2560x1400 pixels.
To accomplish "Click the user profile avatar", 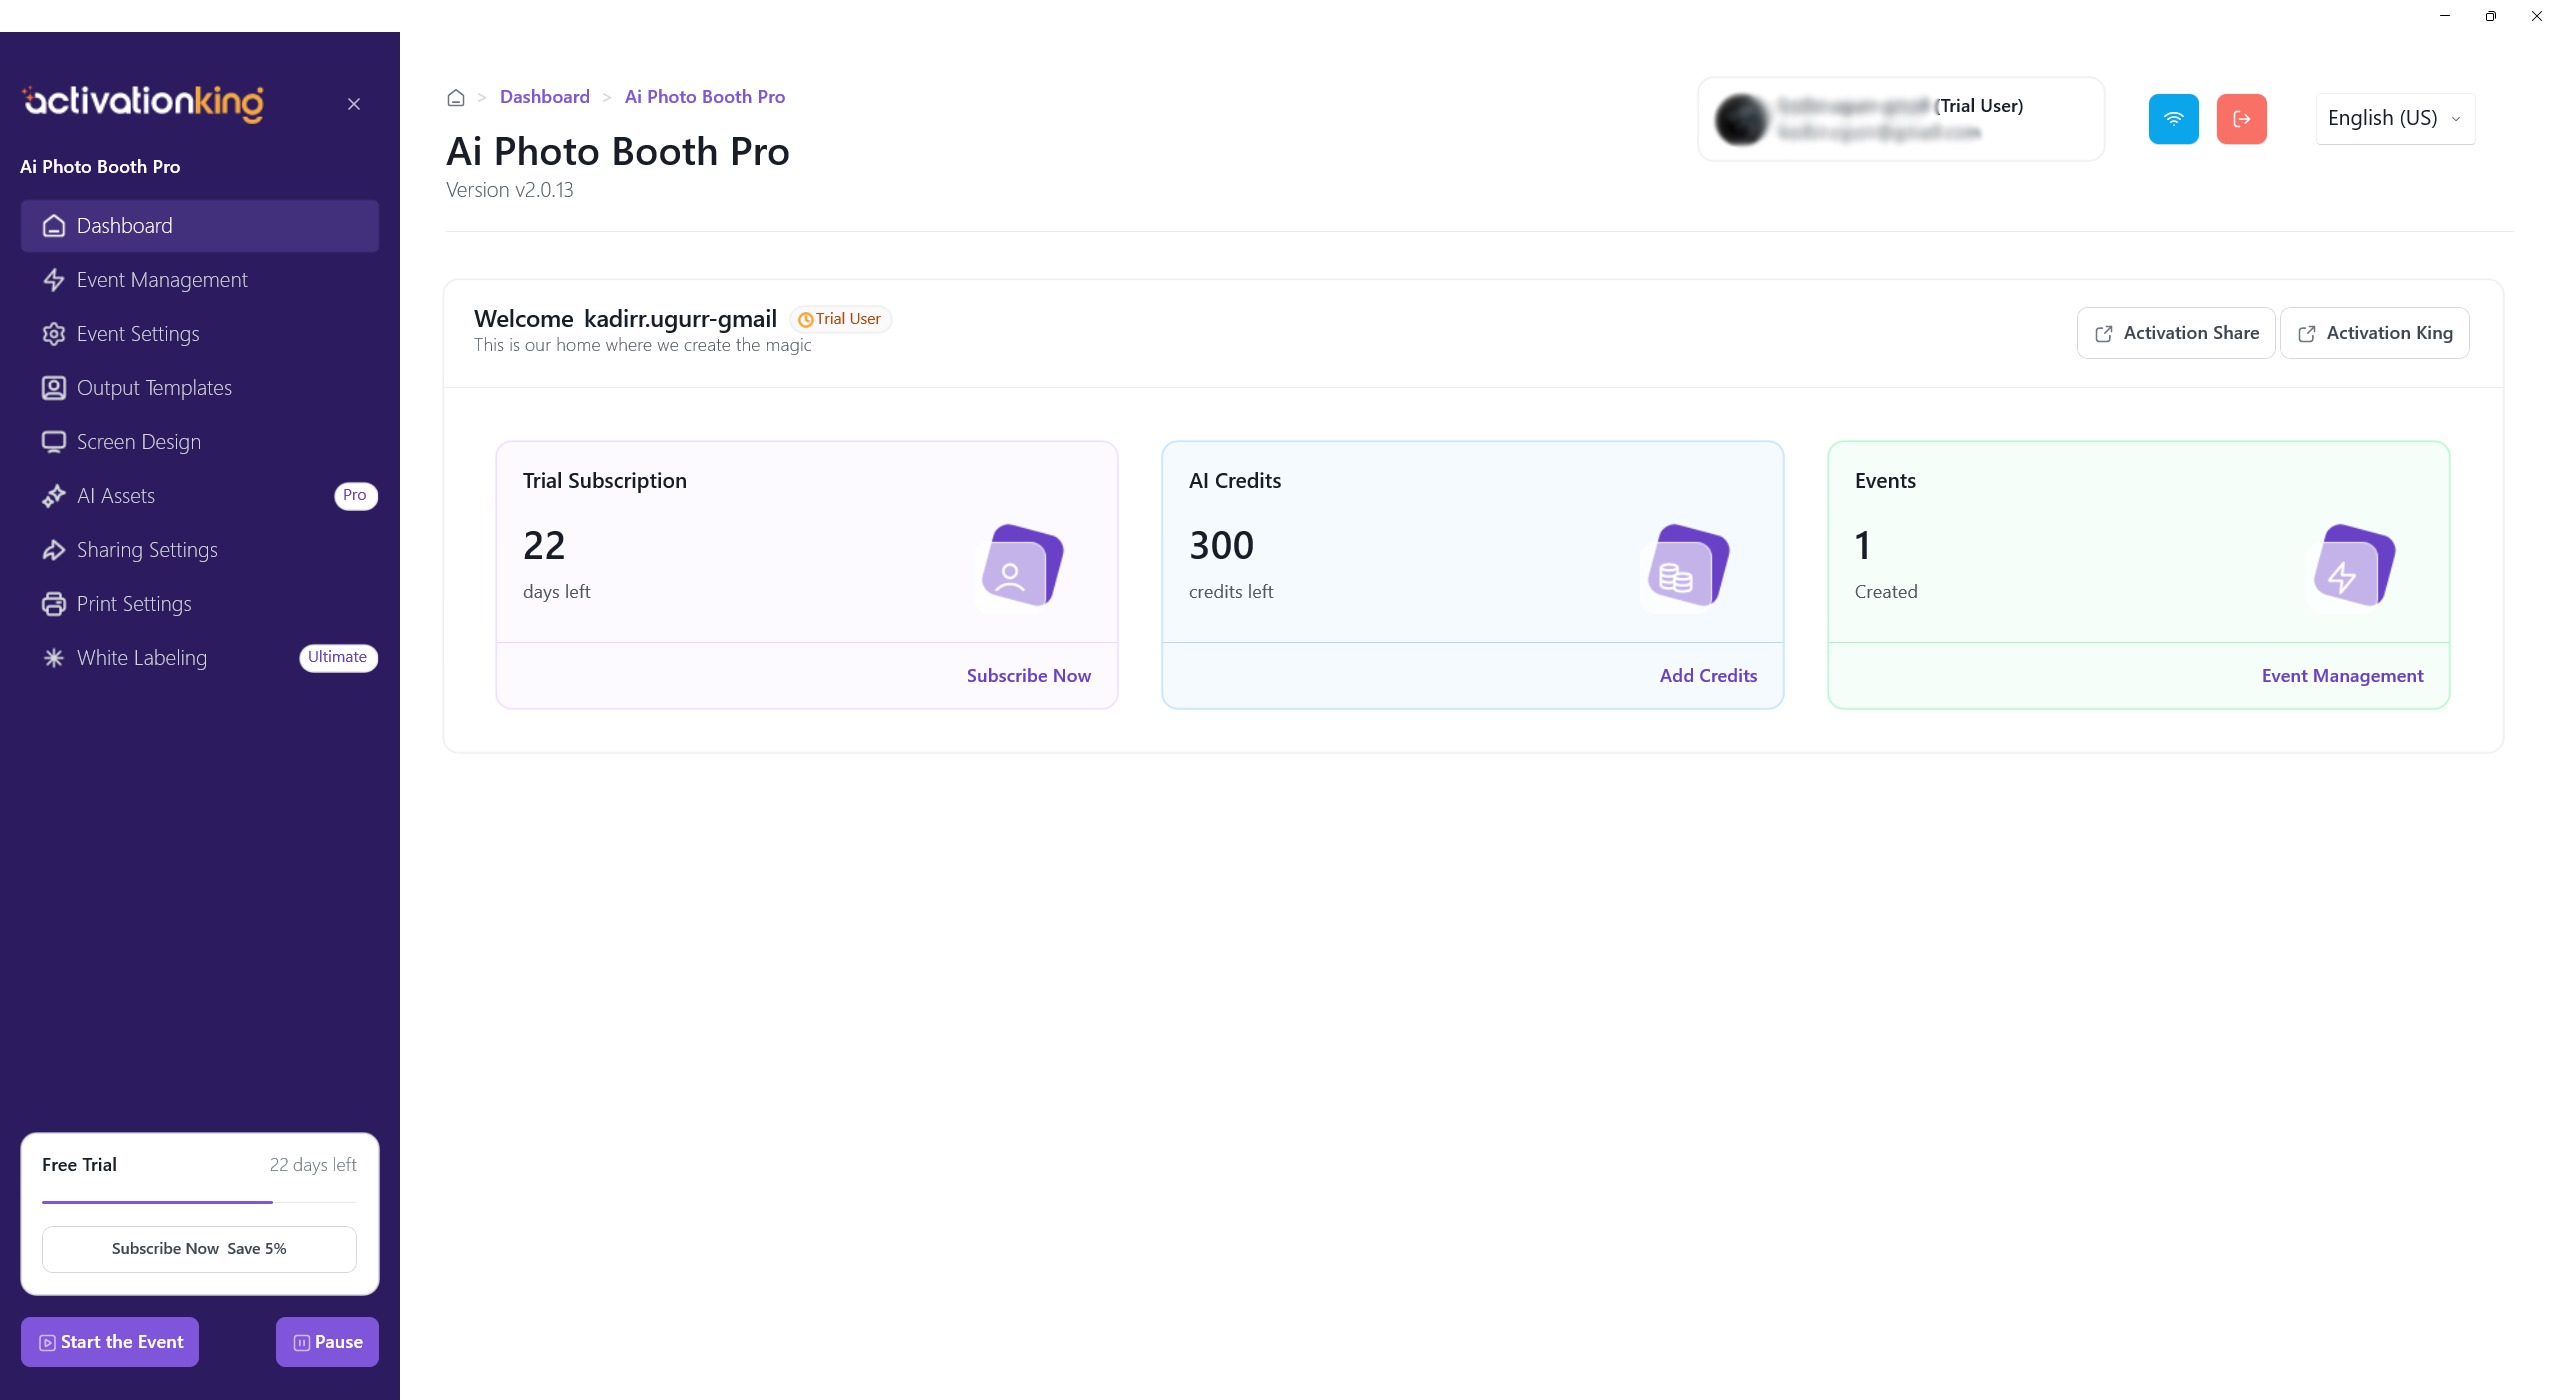I will point(1741,119).
